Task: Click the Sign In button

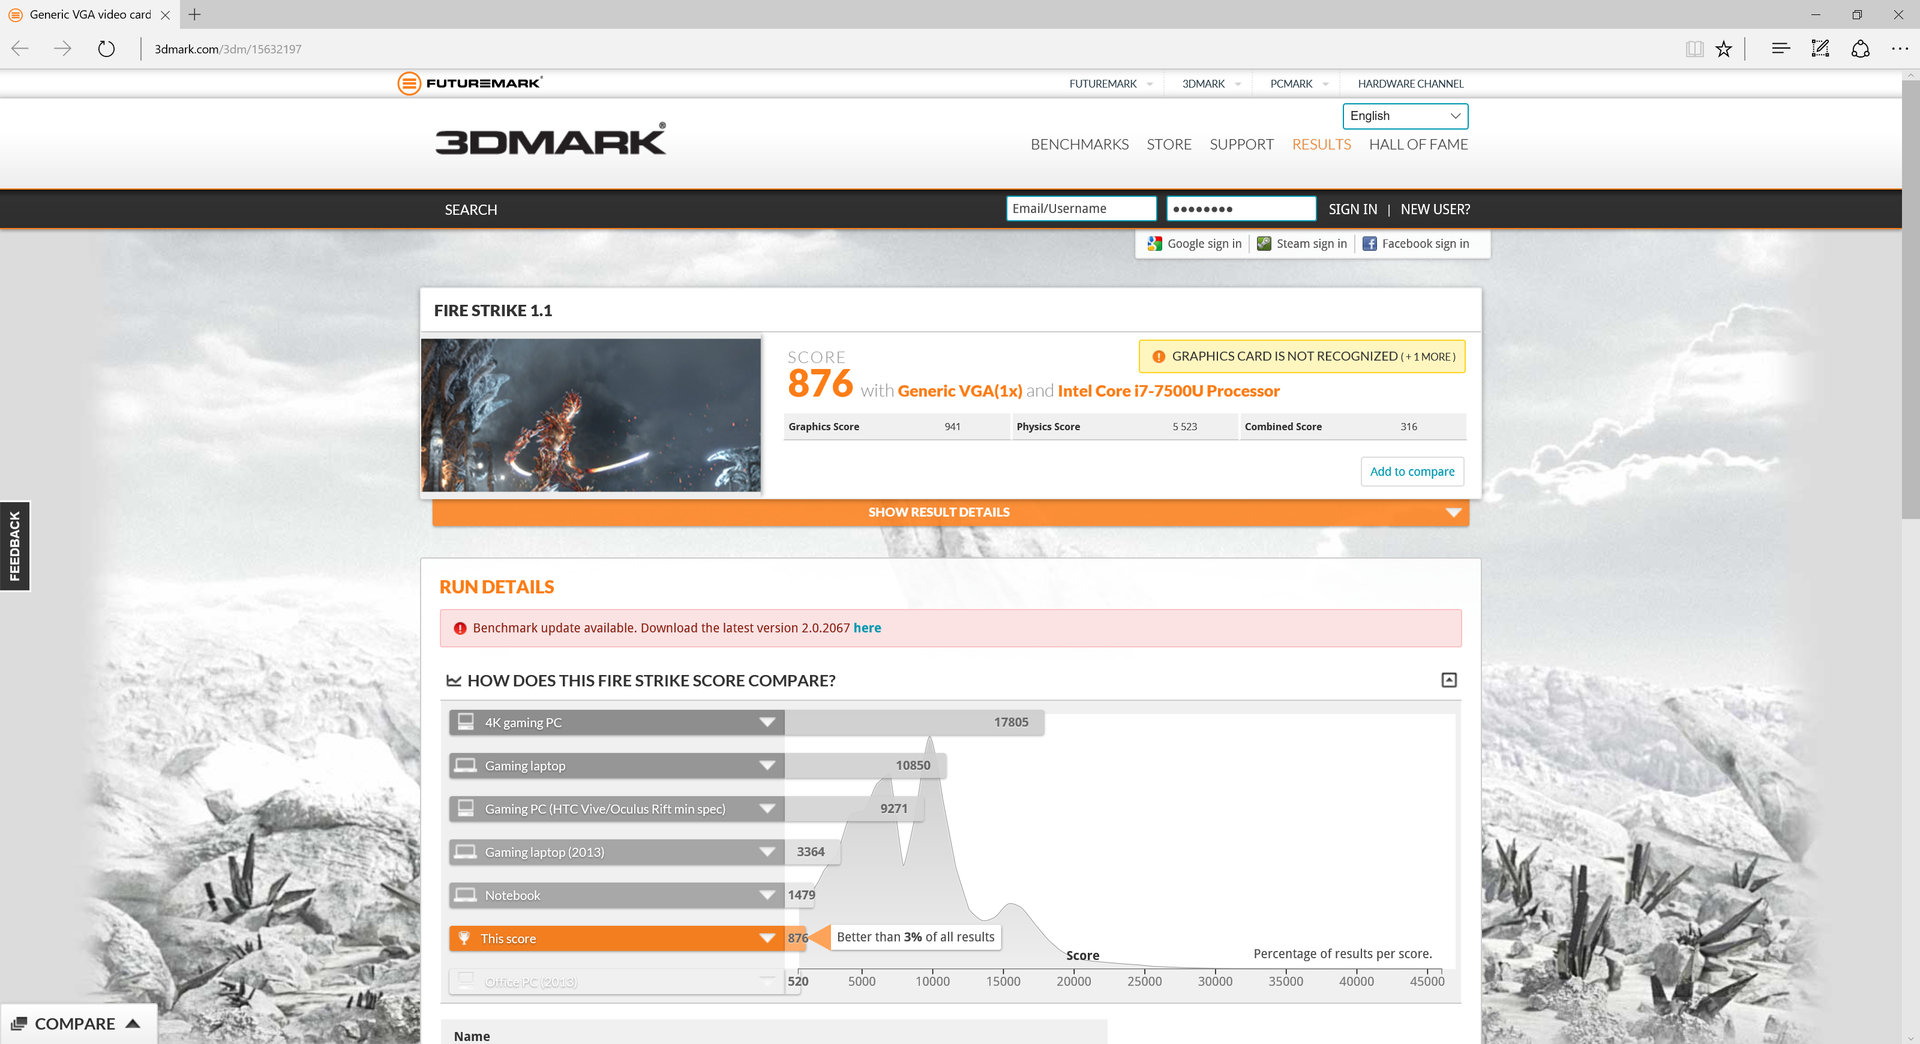Action: point(1353,209)
